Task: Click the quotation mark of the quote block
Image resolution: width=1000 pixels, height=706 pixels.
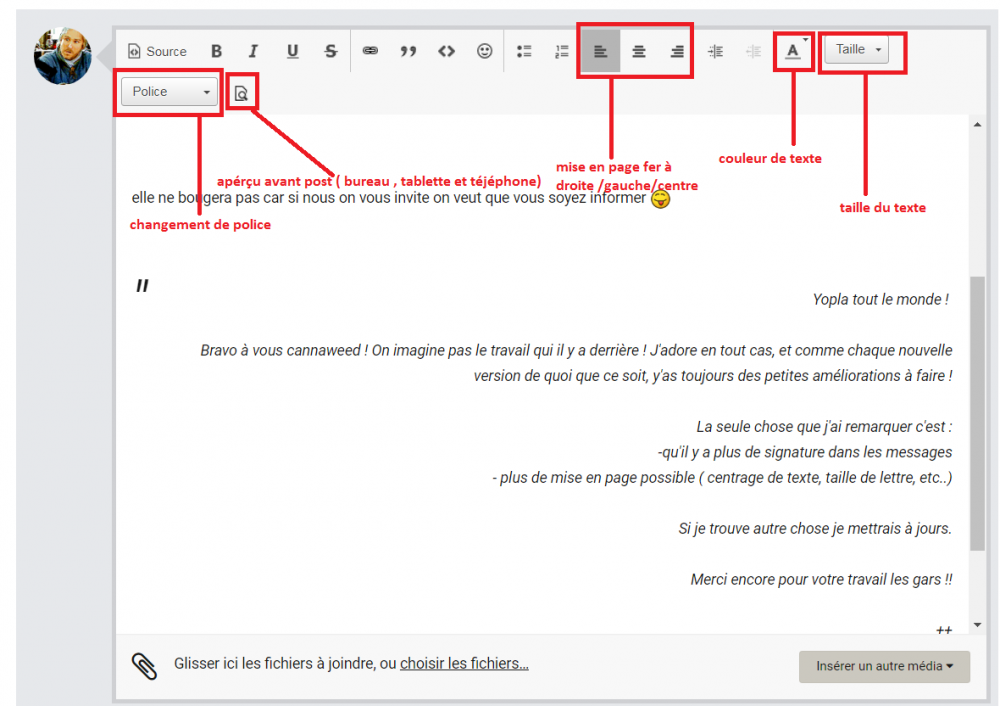Action: [x=142, y=285]
